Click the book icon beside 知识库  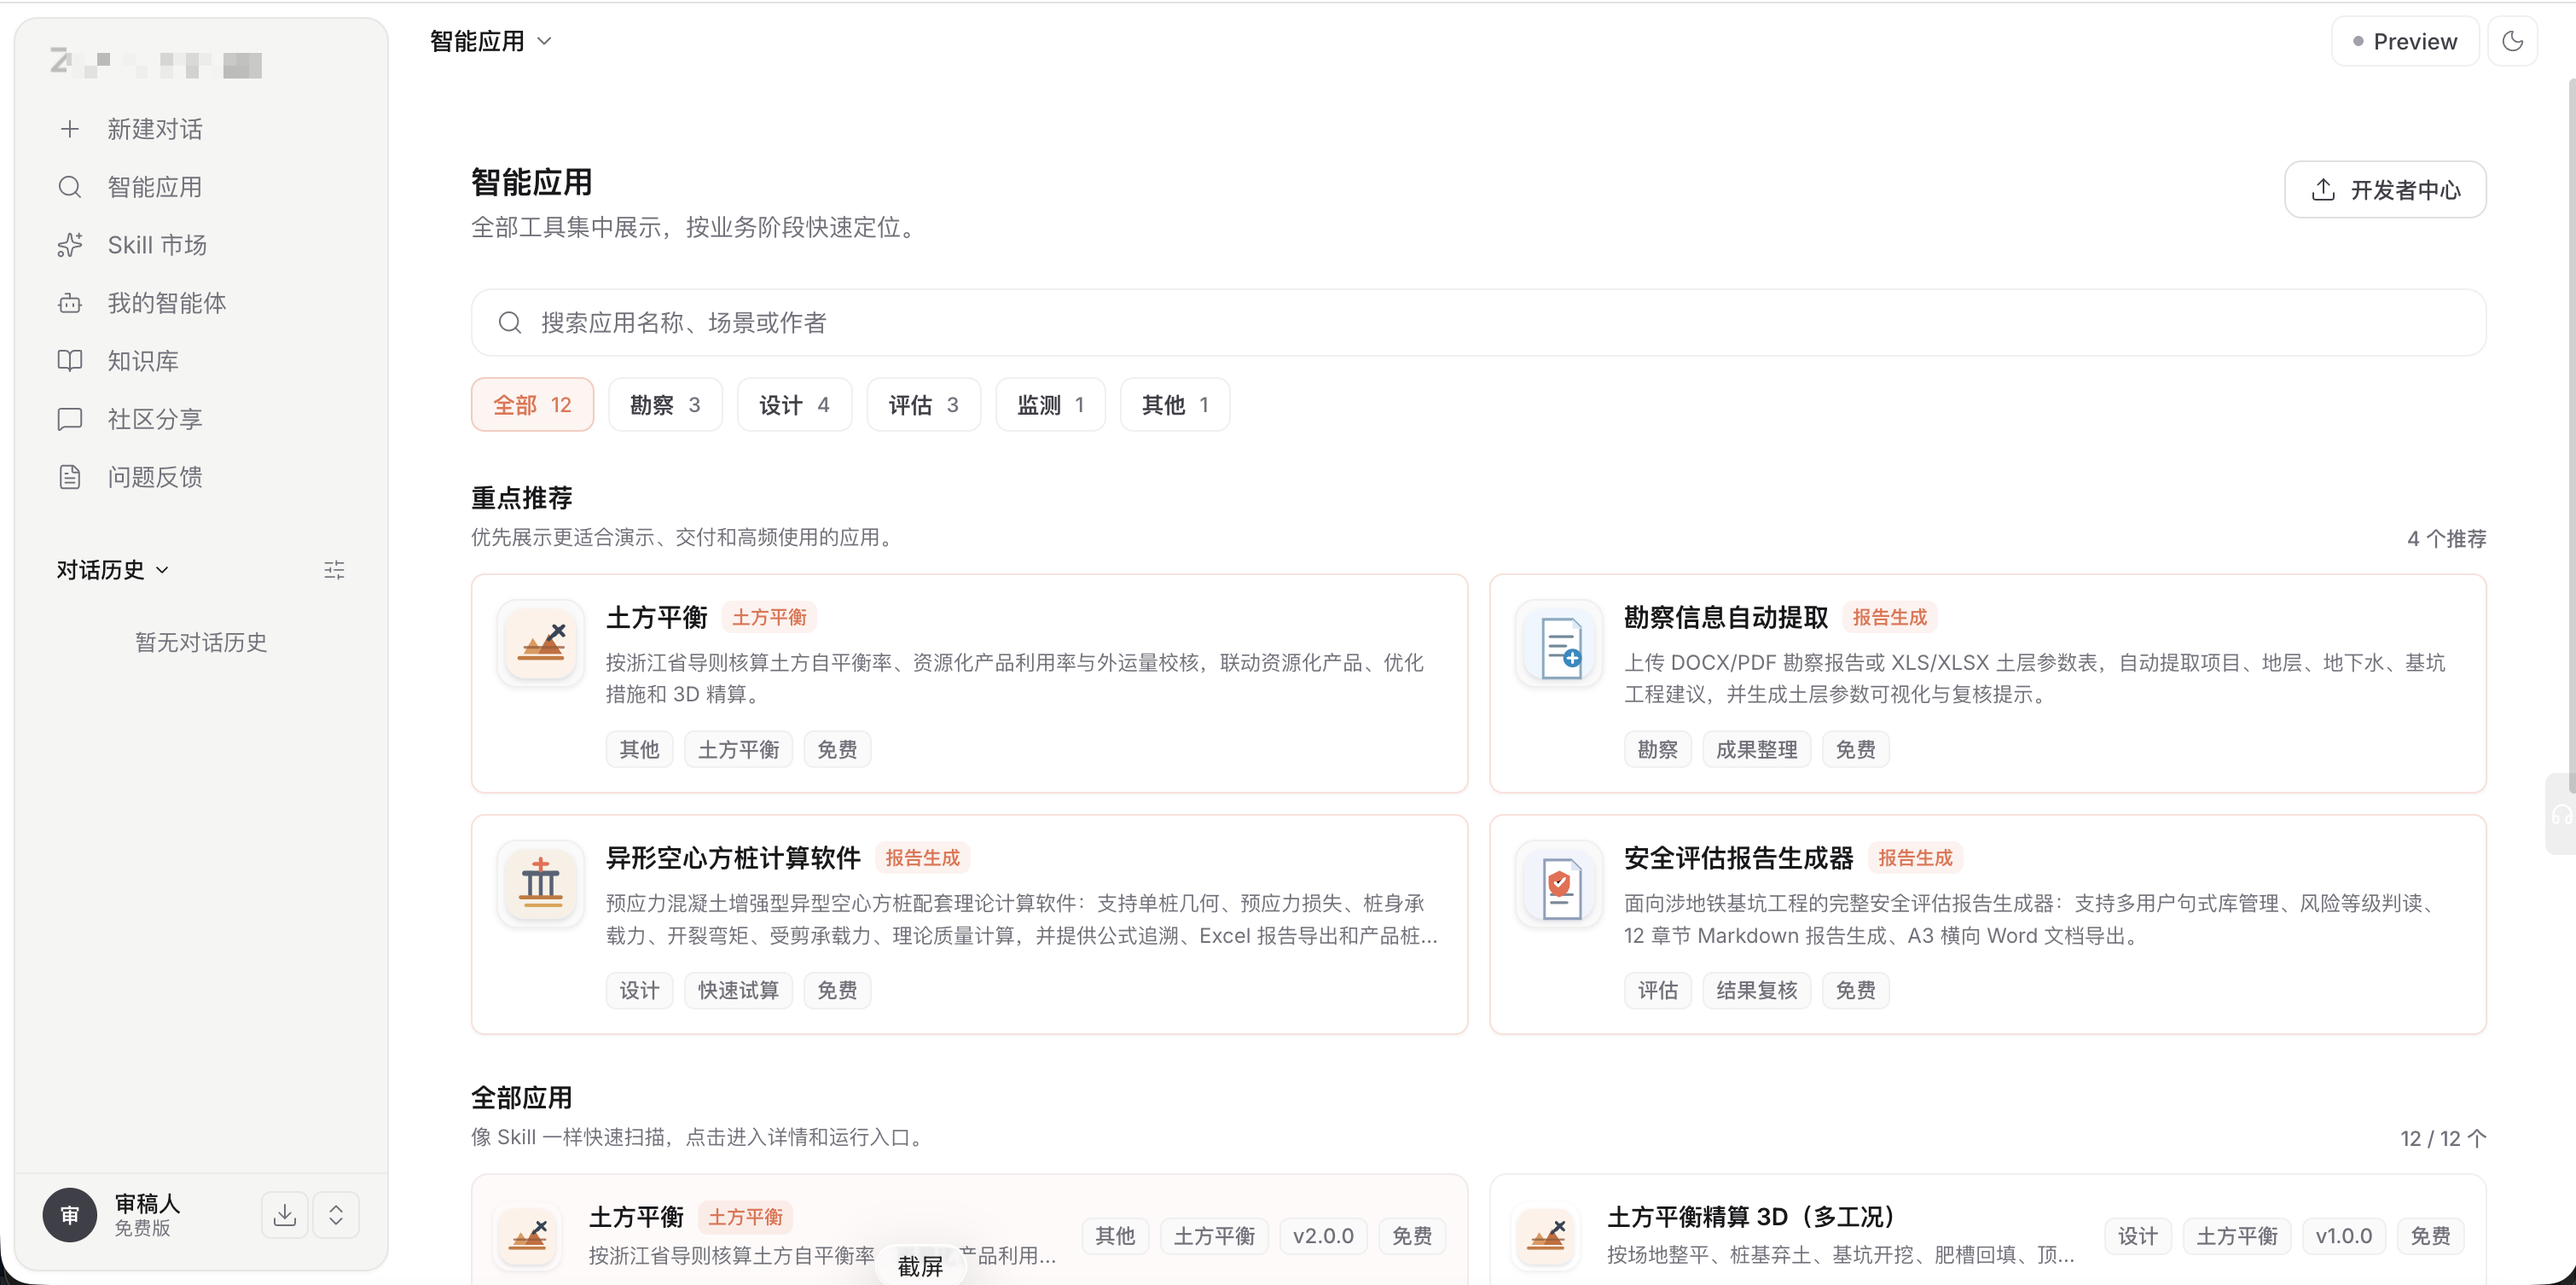click(x=69, y=361)
